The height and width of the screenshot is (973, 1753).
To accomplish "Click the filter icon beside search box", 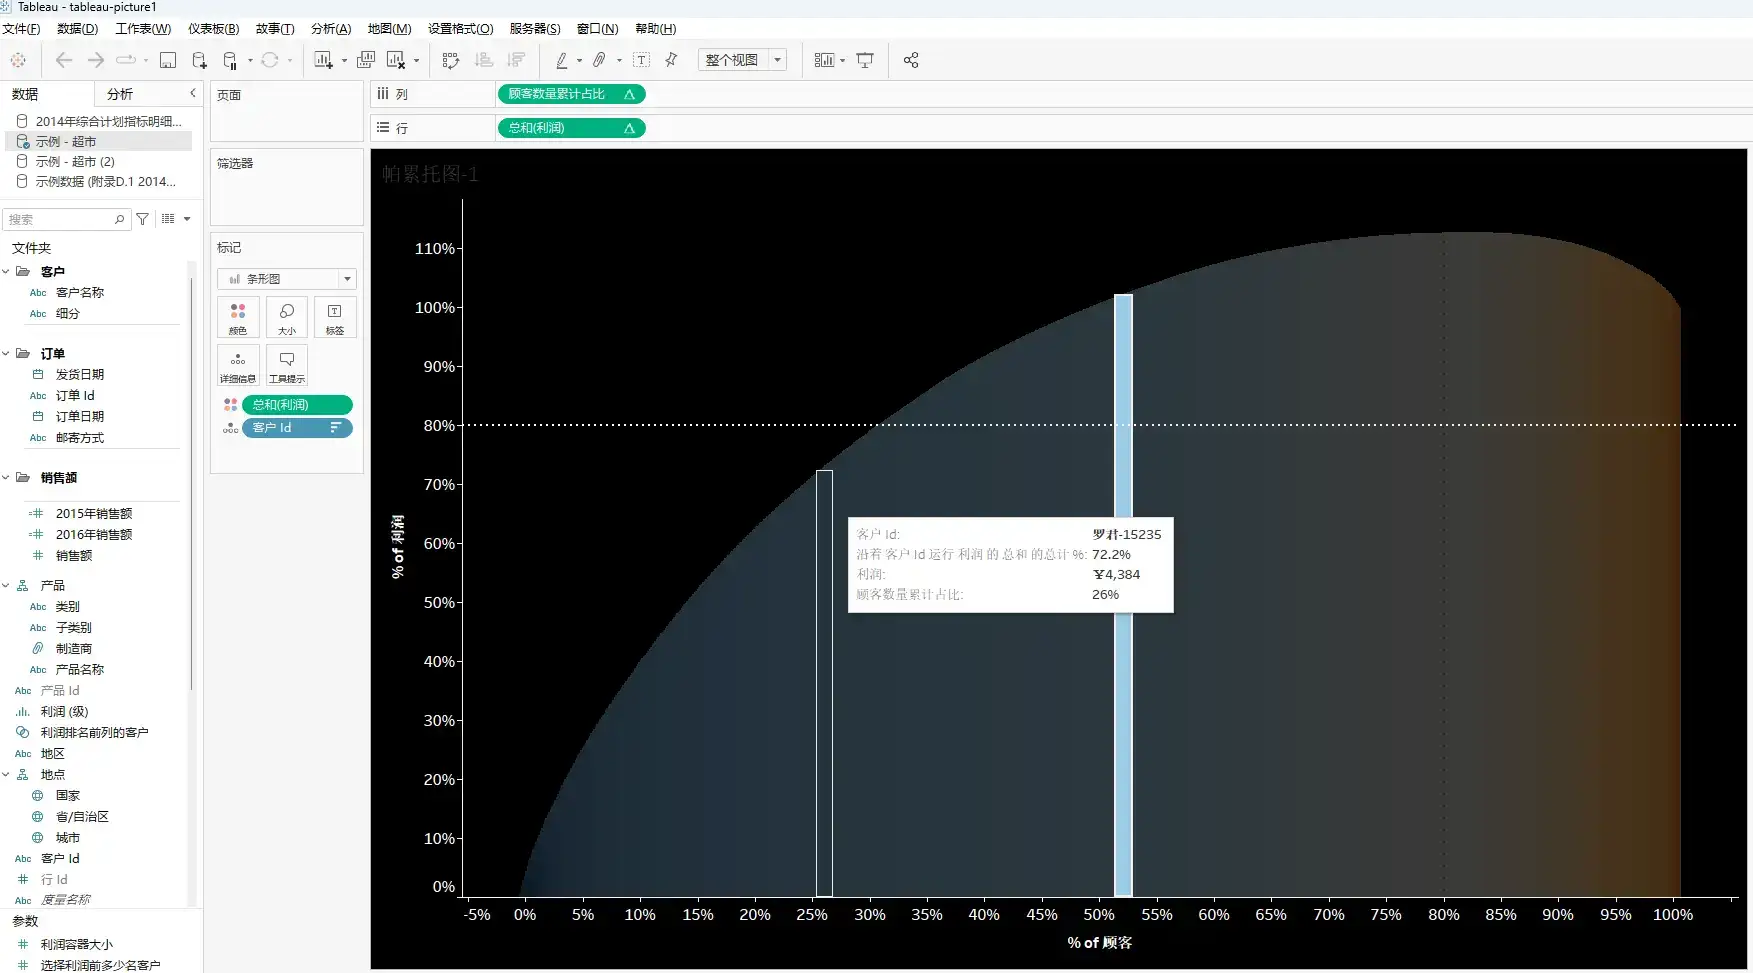I will [143, 219].
